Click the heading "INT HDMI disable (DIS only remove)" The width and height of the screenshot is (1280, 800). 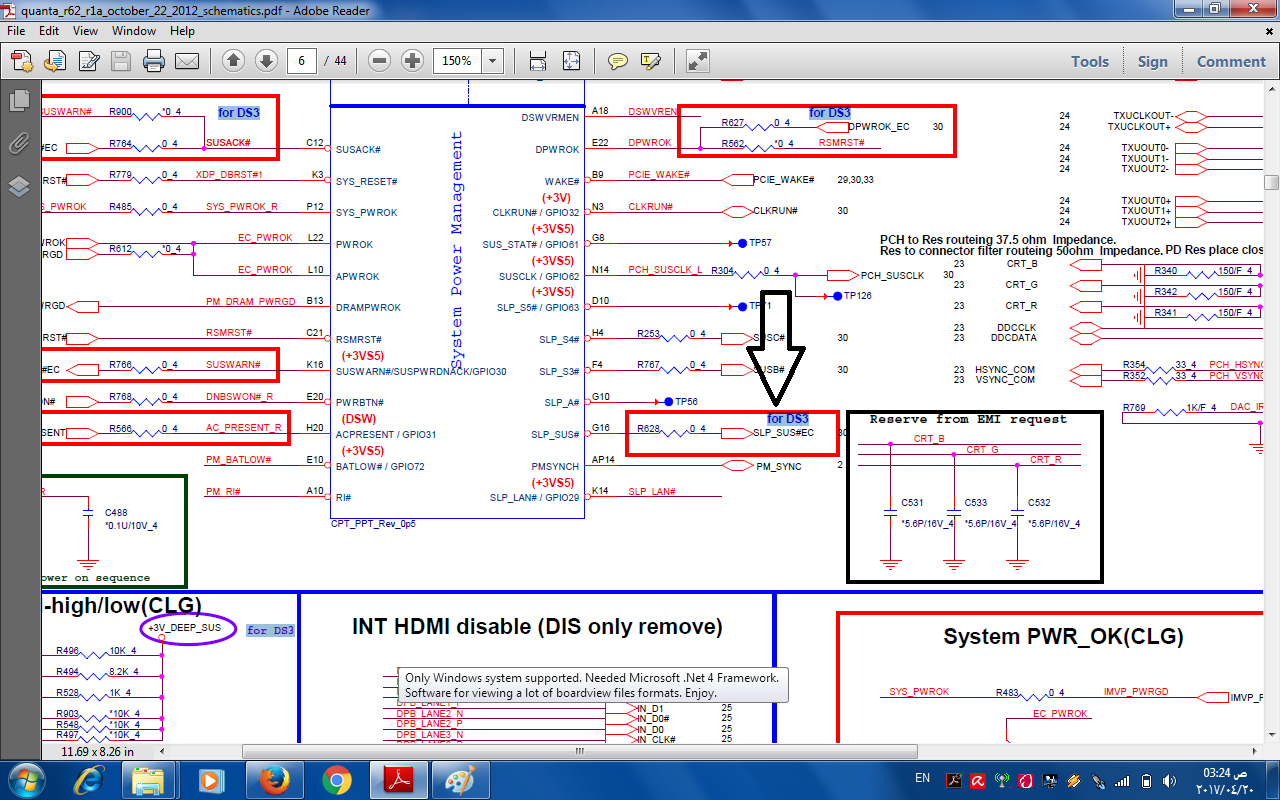click(x=537, y=627)
